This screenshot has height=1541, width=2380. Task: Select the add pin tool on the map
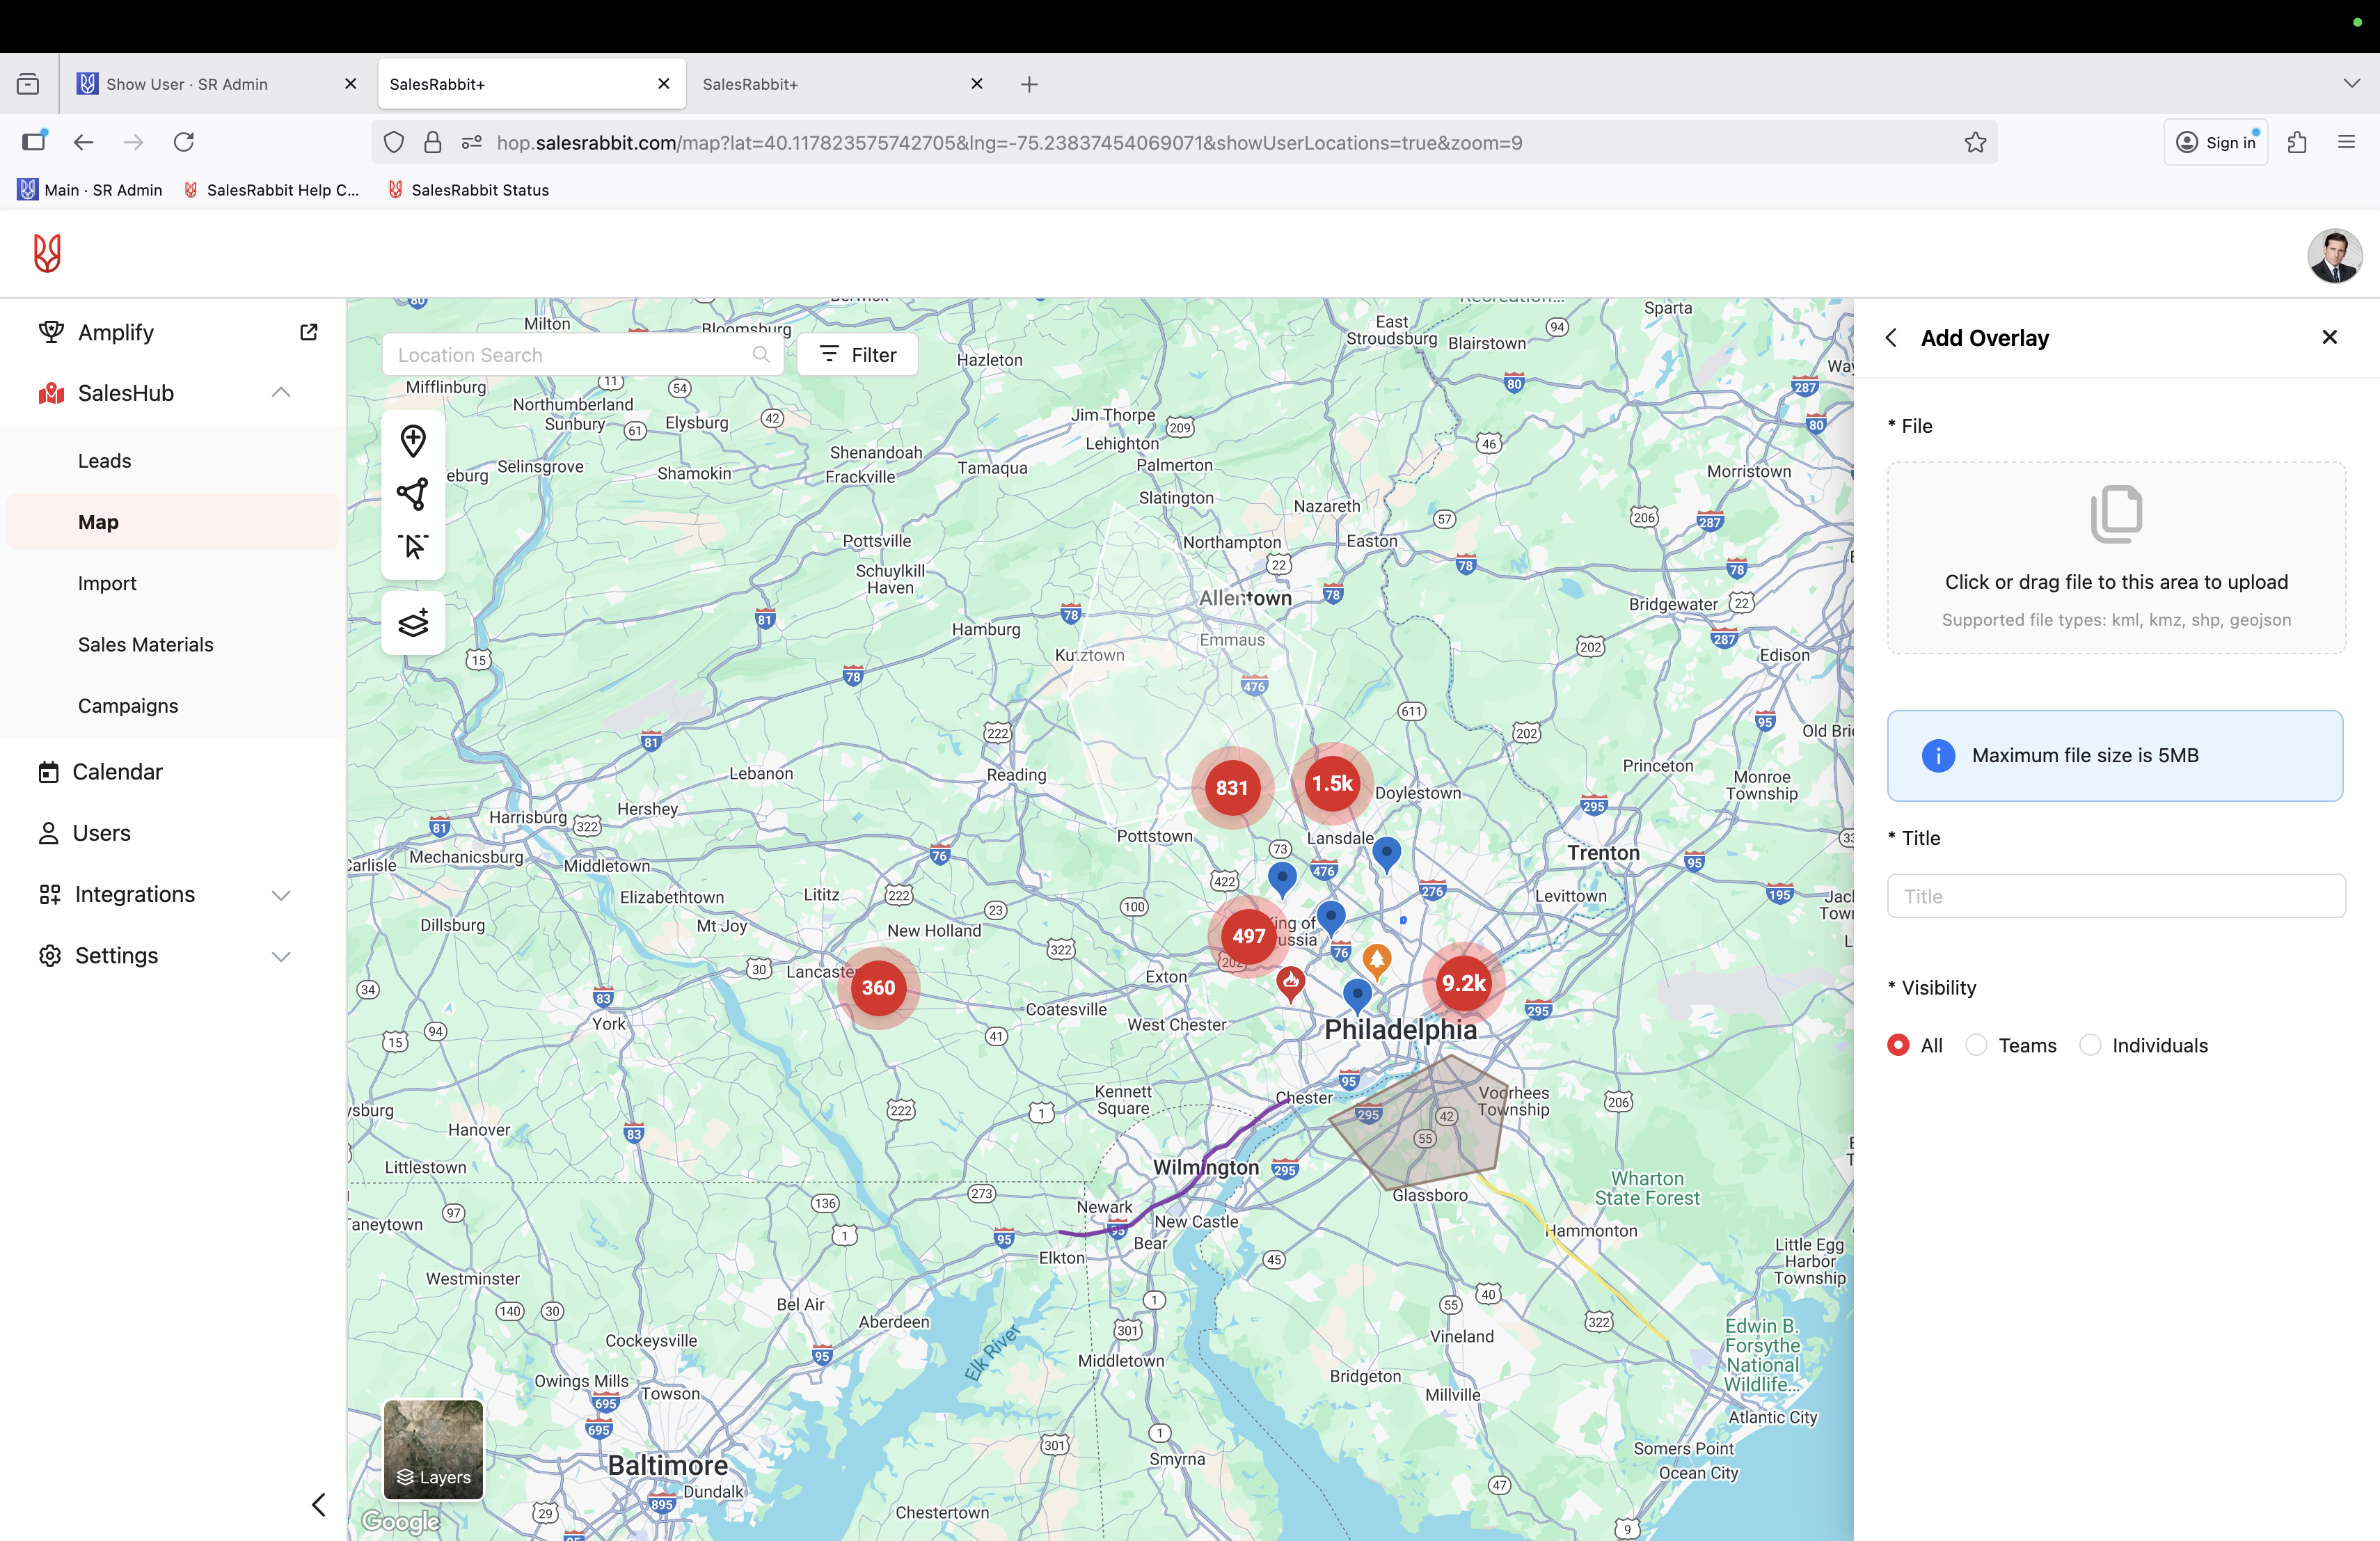[413, 440]
